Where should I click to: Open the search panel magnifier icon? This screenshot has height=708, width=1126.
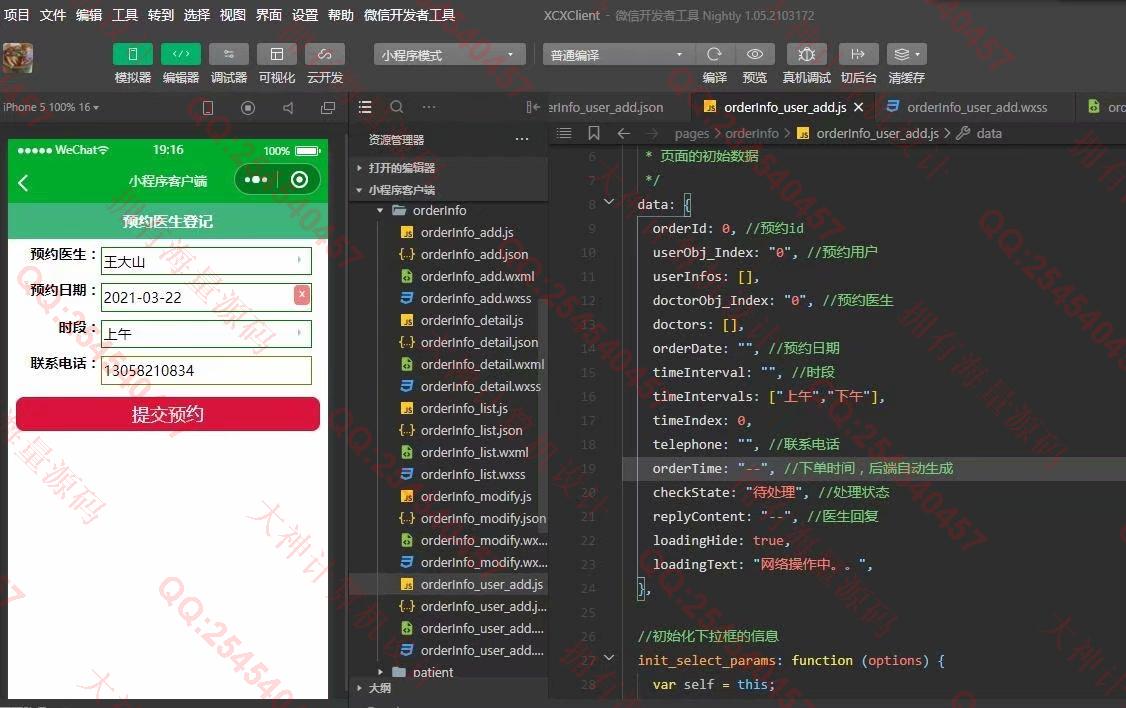(396, 107)
